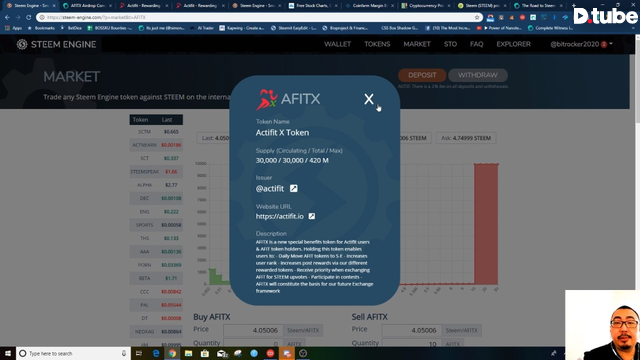Switch to the Free Stock Charts tab
Viewport: 640px width, 360px height.
312,6
